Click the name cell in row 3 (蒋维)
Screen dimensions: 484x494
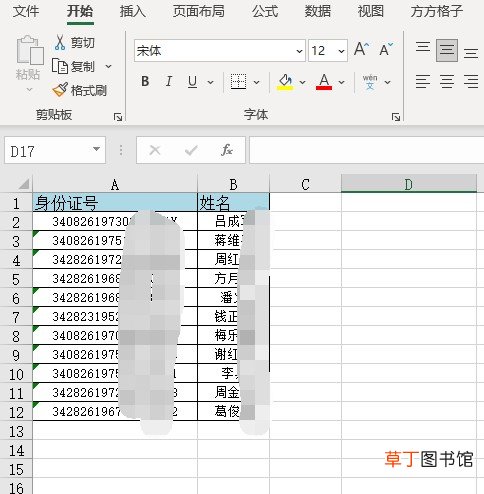tap(233, 240)
